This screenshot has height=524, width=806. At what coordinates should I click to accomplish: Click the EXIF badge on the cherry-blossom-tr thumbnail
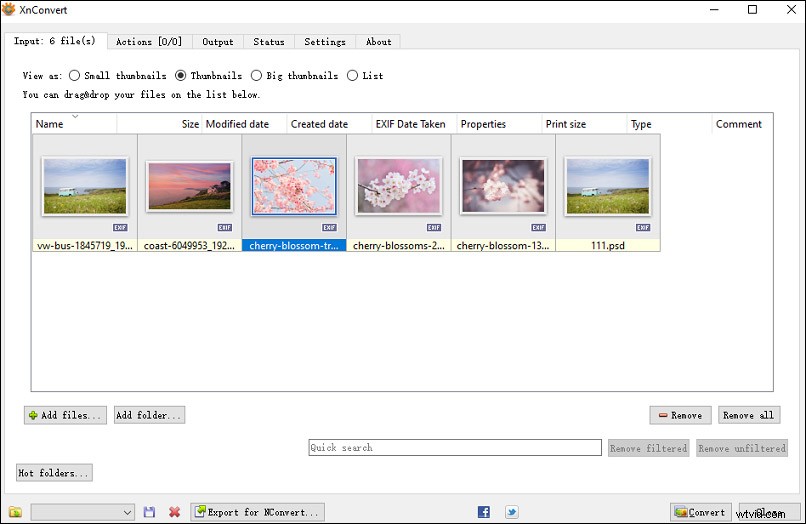329,227
